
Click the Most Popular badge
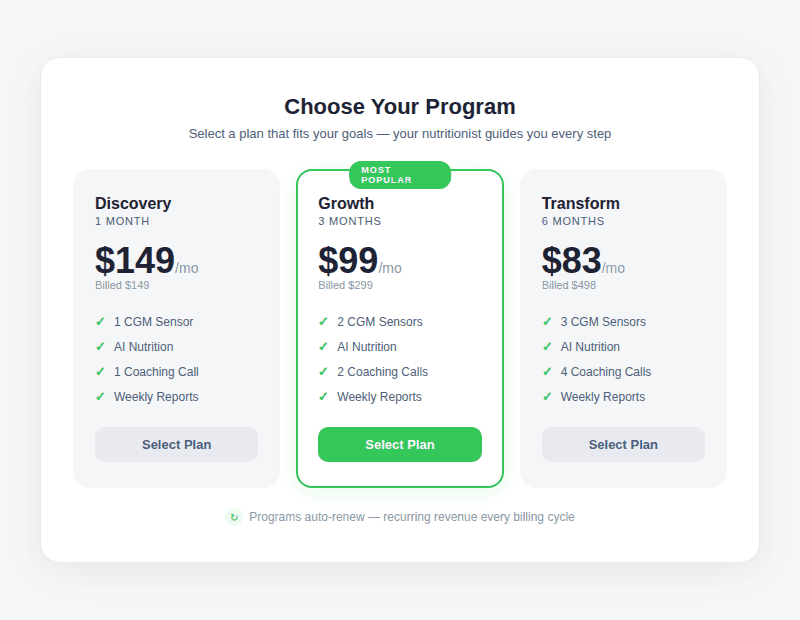click(400, 175)
